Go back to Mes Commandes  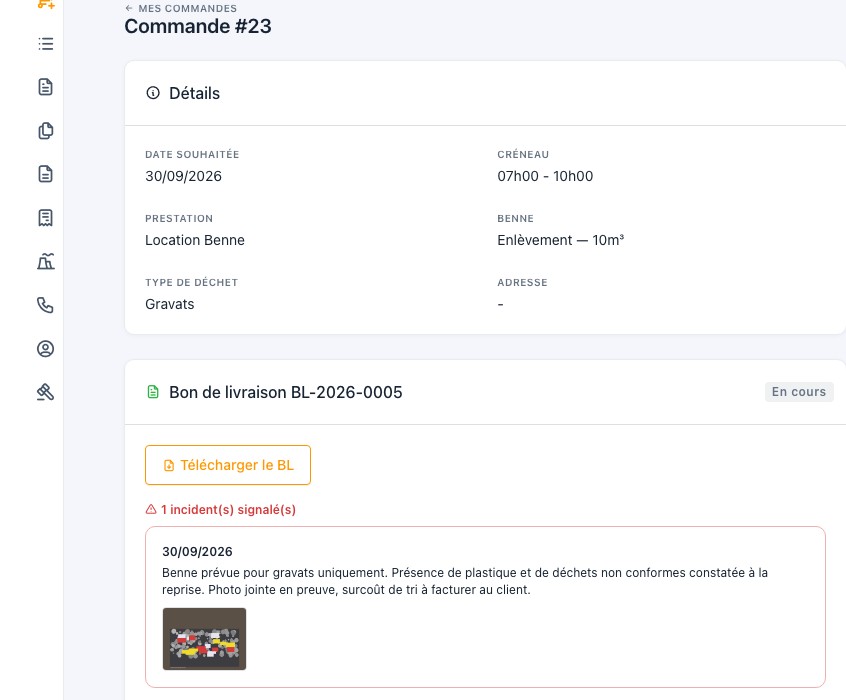pyautogui.click(x=181, y=9)
